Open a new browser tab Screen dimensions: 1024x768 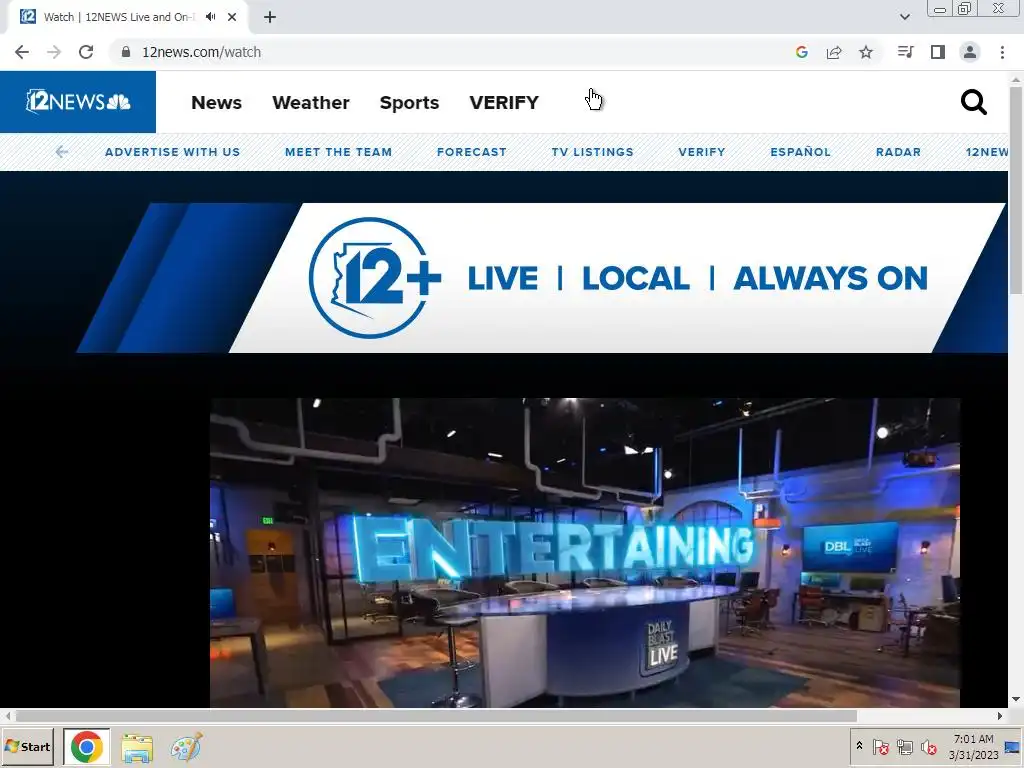pyautogui.click(x=270, y=17)
